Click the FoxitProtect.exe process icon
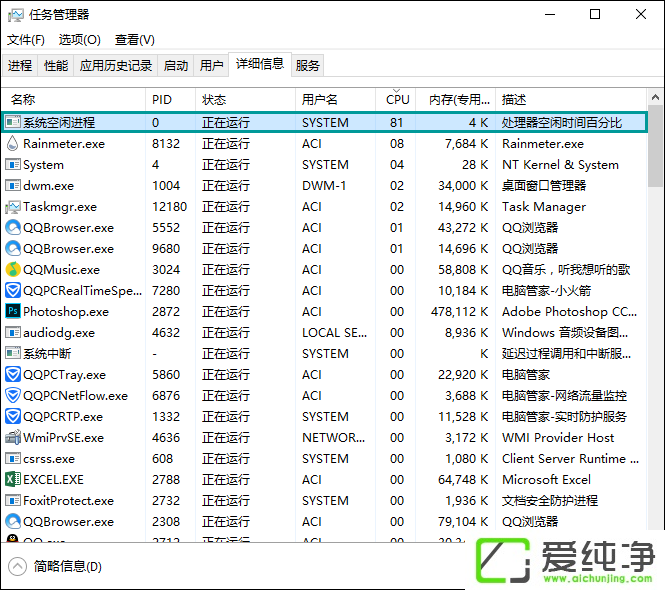Image resolution: width=665 pixels, height=590 pixels. [x=13, y=501]
